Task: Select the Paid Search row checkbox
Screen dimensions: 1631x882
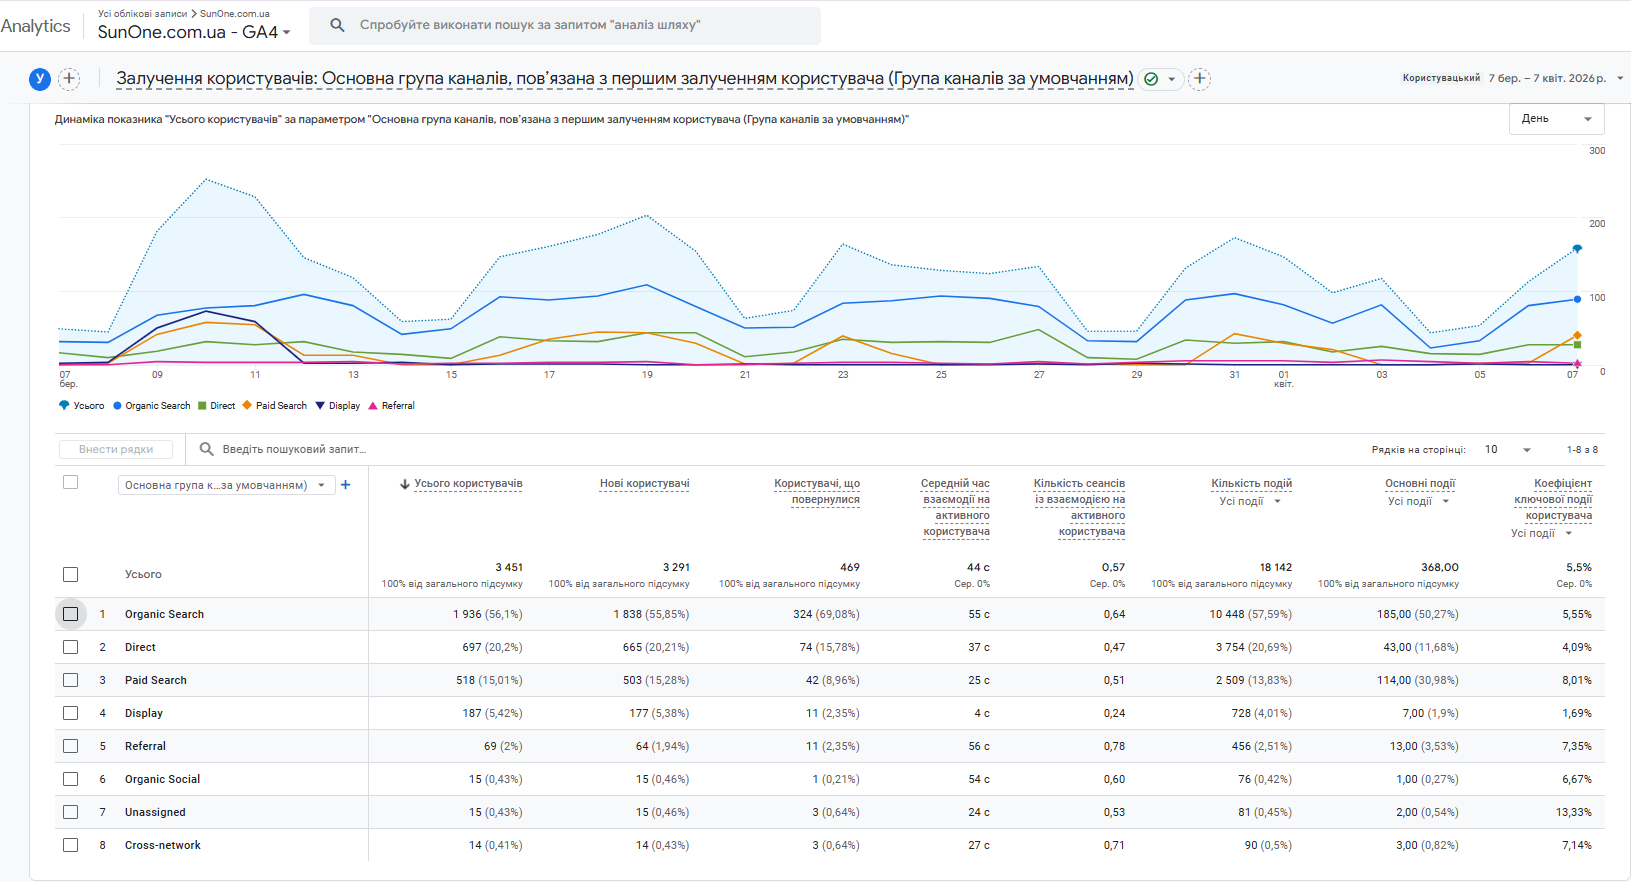Action: 70,680
